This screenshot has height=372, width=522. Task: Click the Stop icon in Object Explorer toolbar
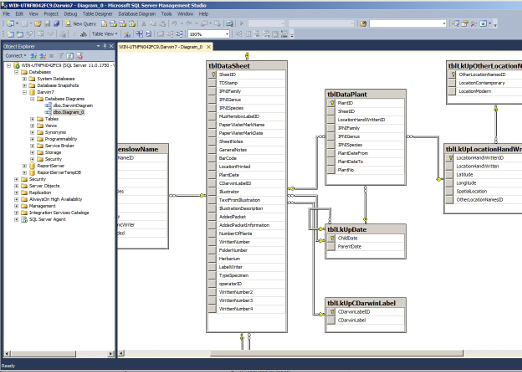pyautogui.click(x=51, y=56)
